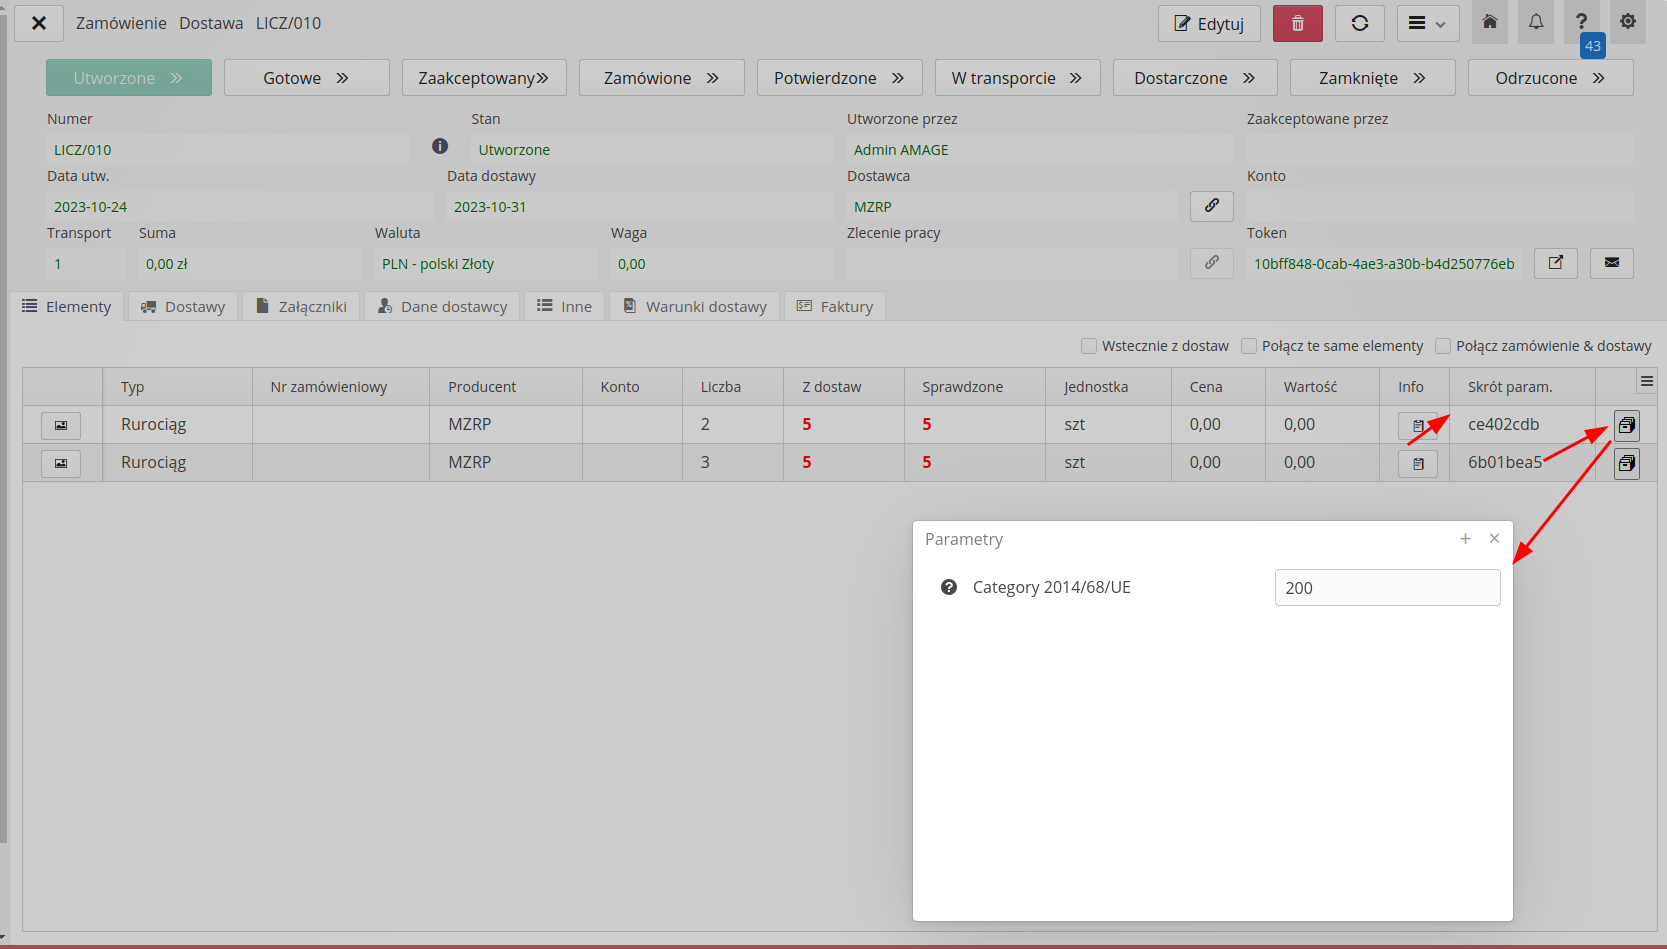The width and height of the screenshot is (1667, 949).
Task: Check 'Połącz zamówienie & dostawy' option
Action: pos(1443,346)
